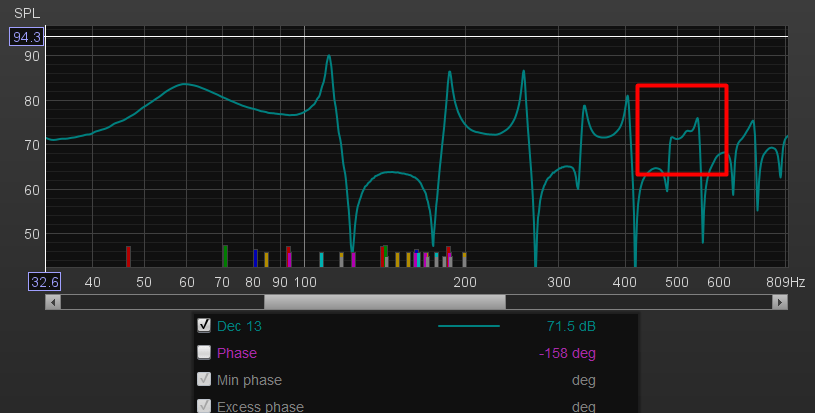Click the red marker bar near 47 Hz

click(x=128, y=257)
